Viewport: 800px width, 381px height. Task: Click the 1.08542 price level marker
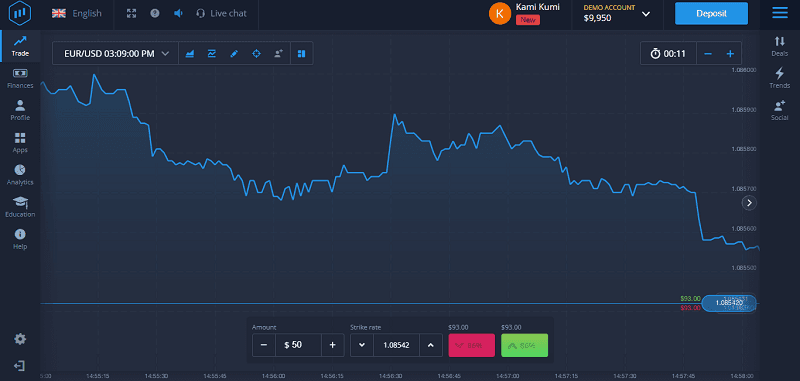click(x=729, y=303)
